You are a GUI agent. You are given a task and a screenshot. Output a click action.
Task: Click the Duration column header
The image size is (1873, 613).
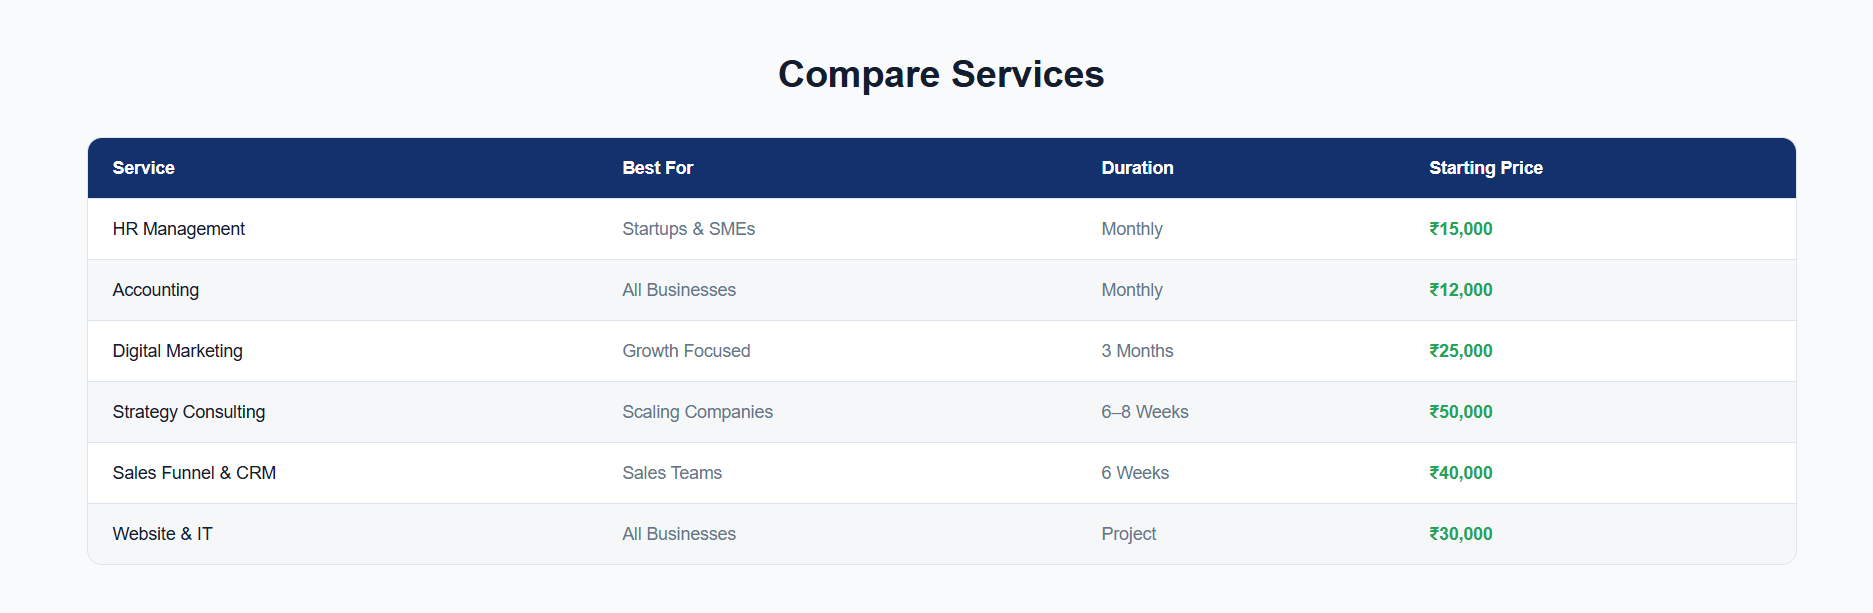pyautogui.click(x=1137, y=168)
